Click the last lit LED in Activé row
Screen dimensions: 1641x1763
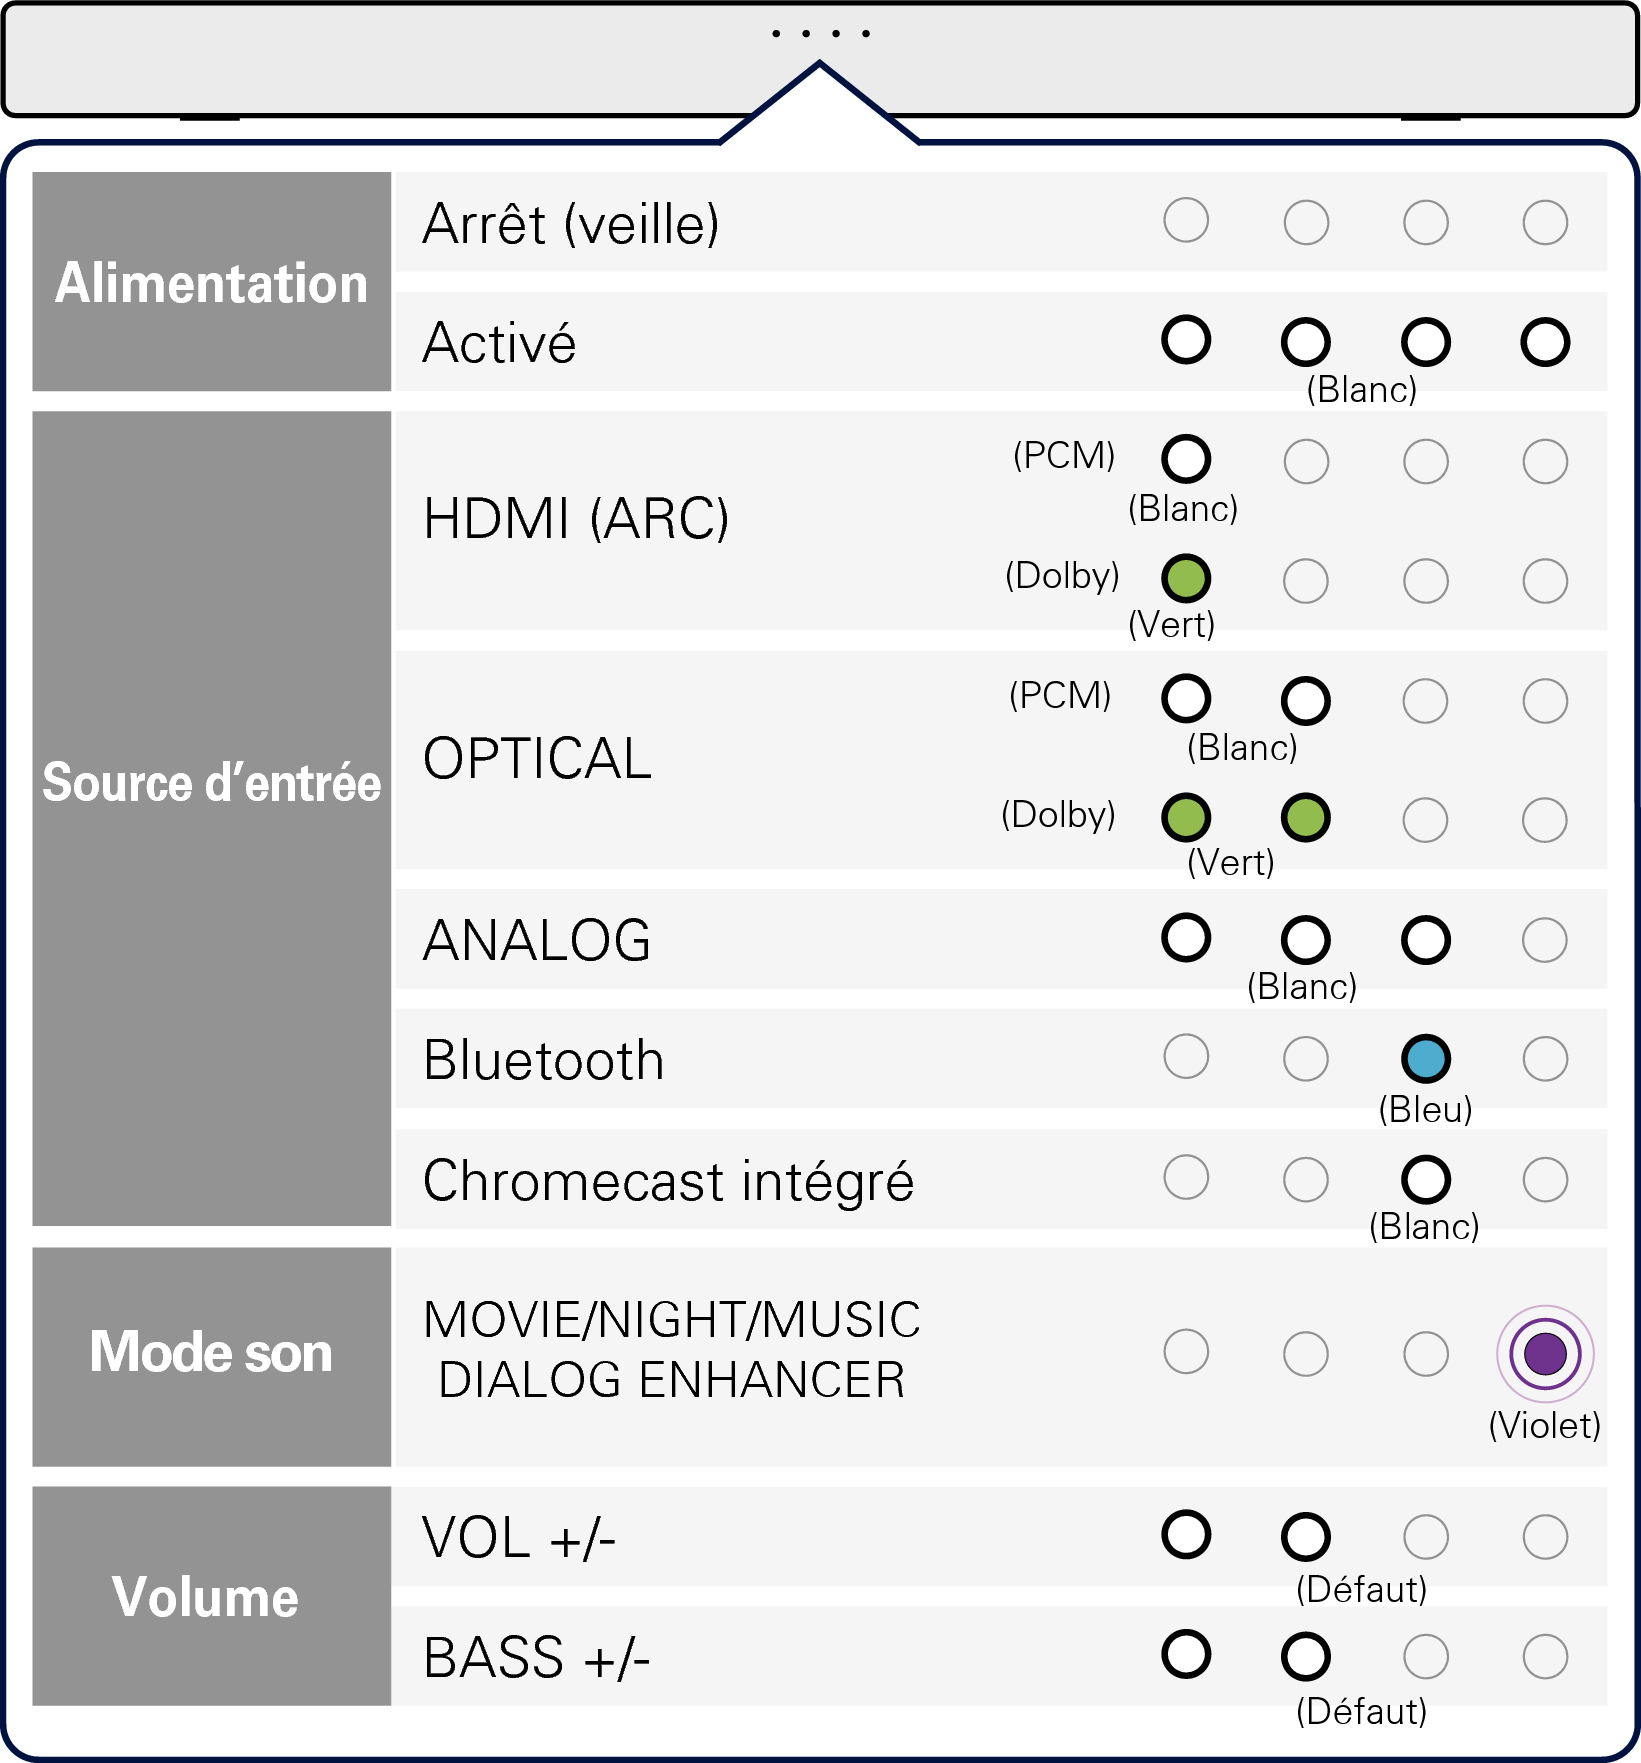coord(1545,342)
